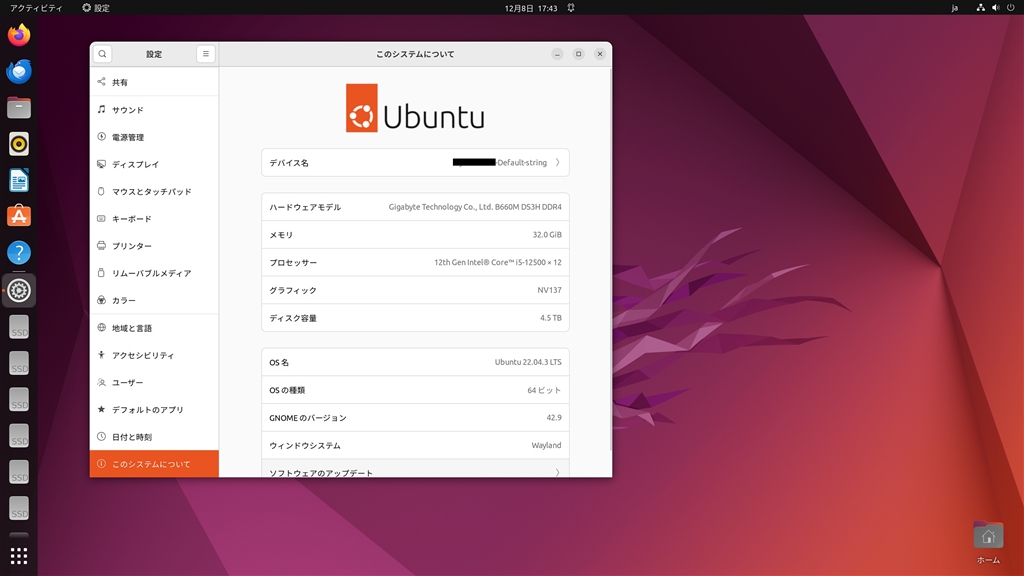Image resolution: width=1024 pixels, height=576 pixels.
Task: Open キーボード keyboard settings
Action: tap(154, 219)
